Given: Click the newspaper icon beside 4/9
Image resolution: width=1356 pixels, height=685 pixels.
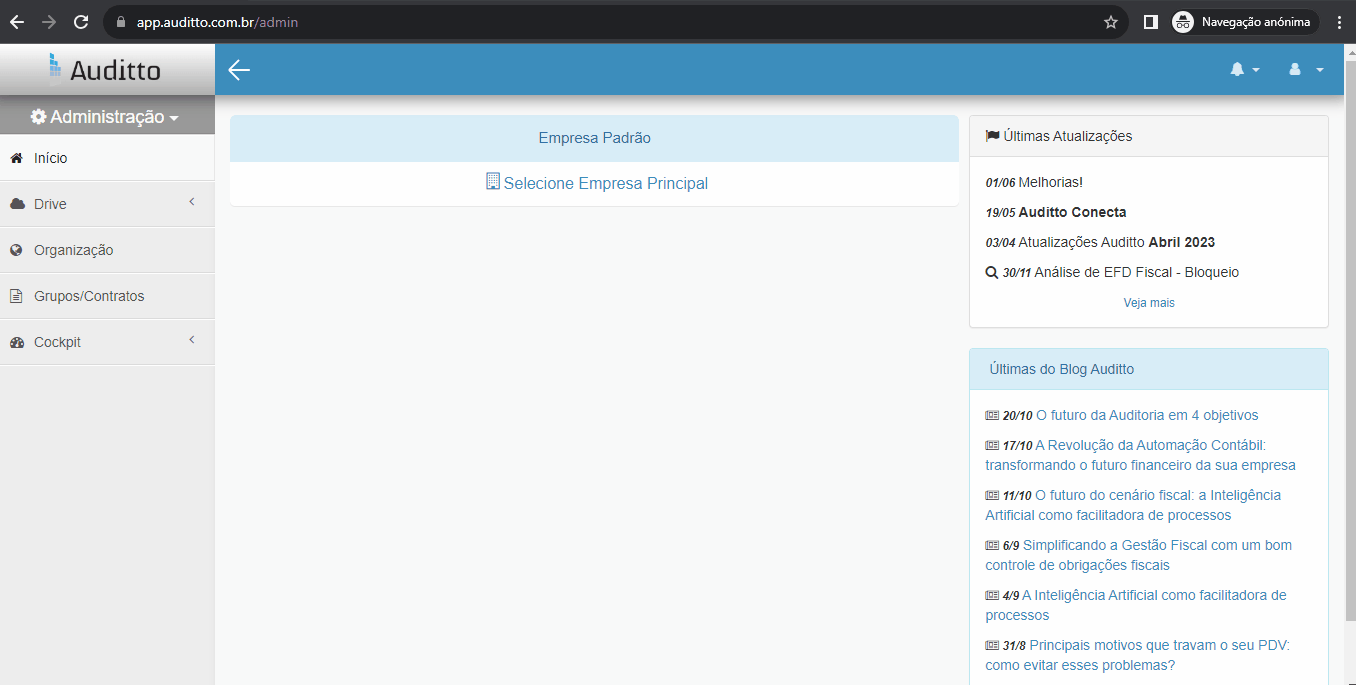Looking at the screenshot, I should (992, 595).
